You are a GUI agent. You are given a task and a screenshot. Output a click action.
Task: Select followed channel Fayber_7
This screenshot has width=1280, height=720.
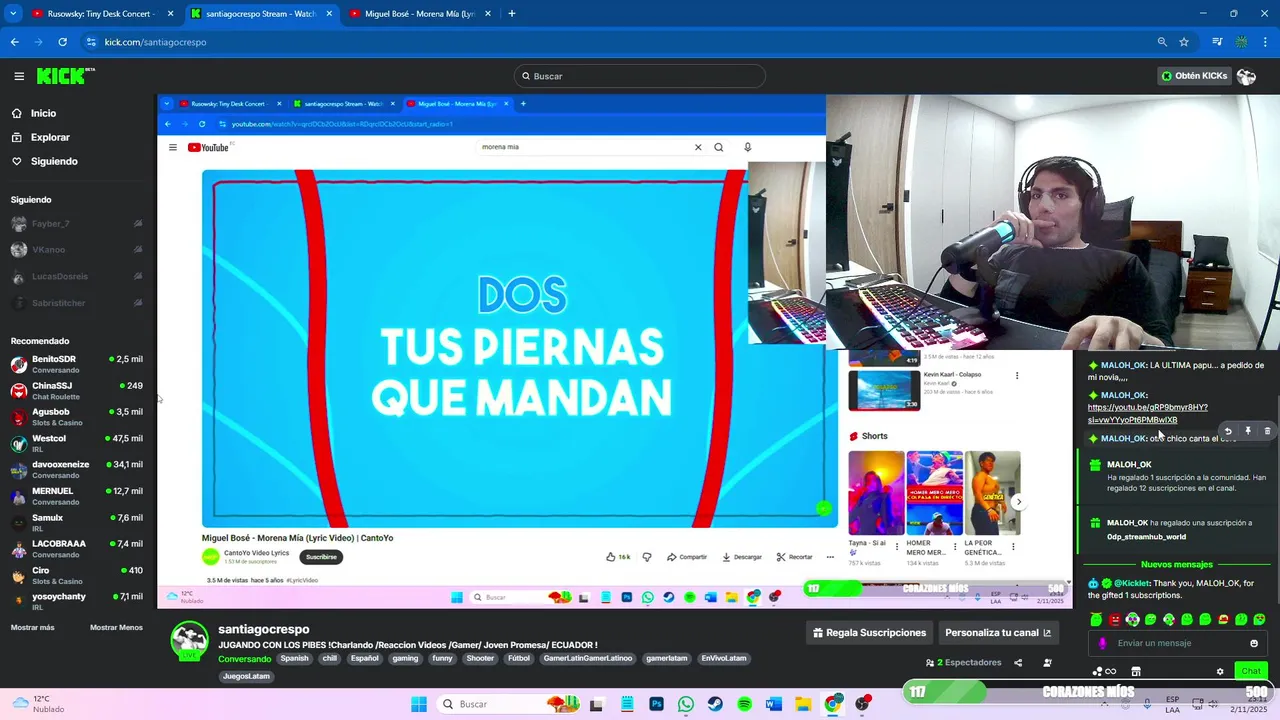click(77, 224)
